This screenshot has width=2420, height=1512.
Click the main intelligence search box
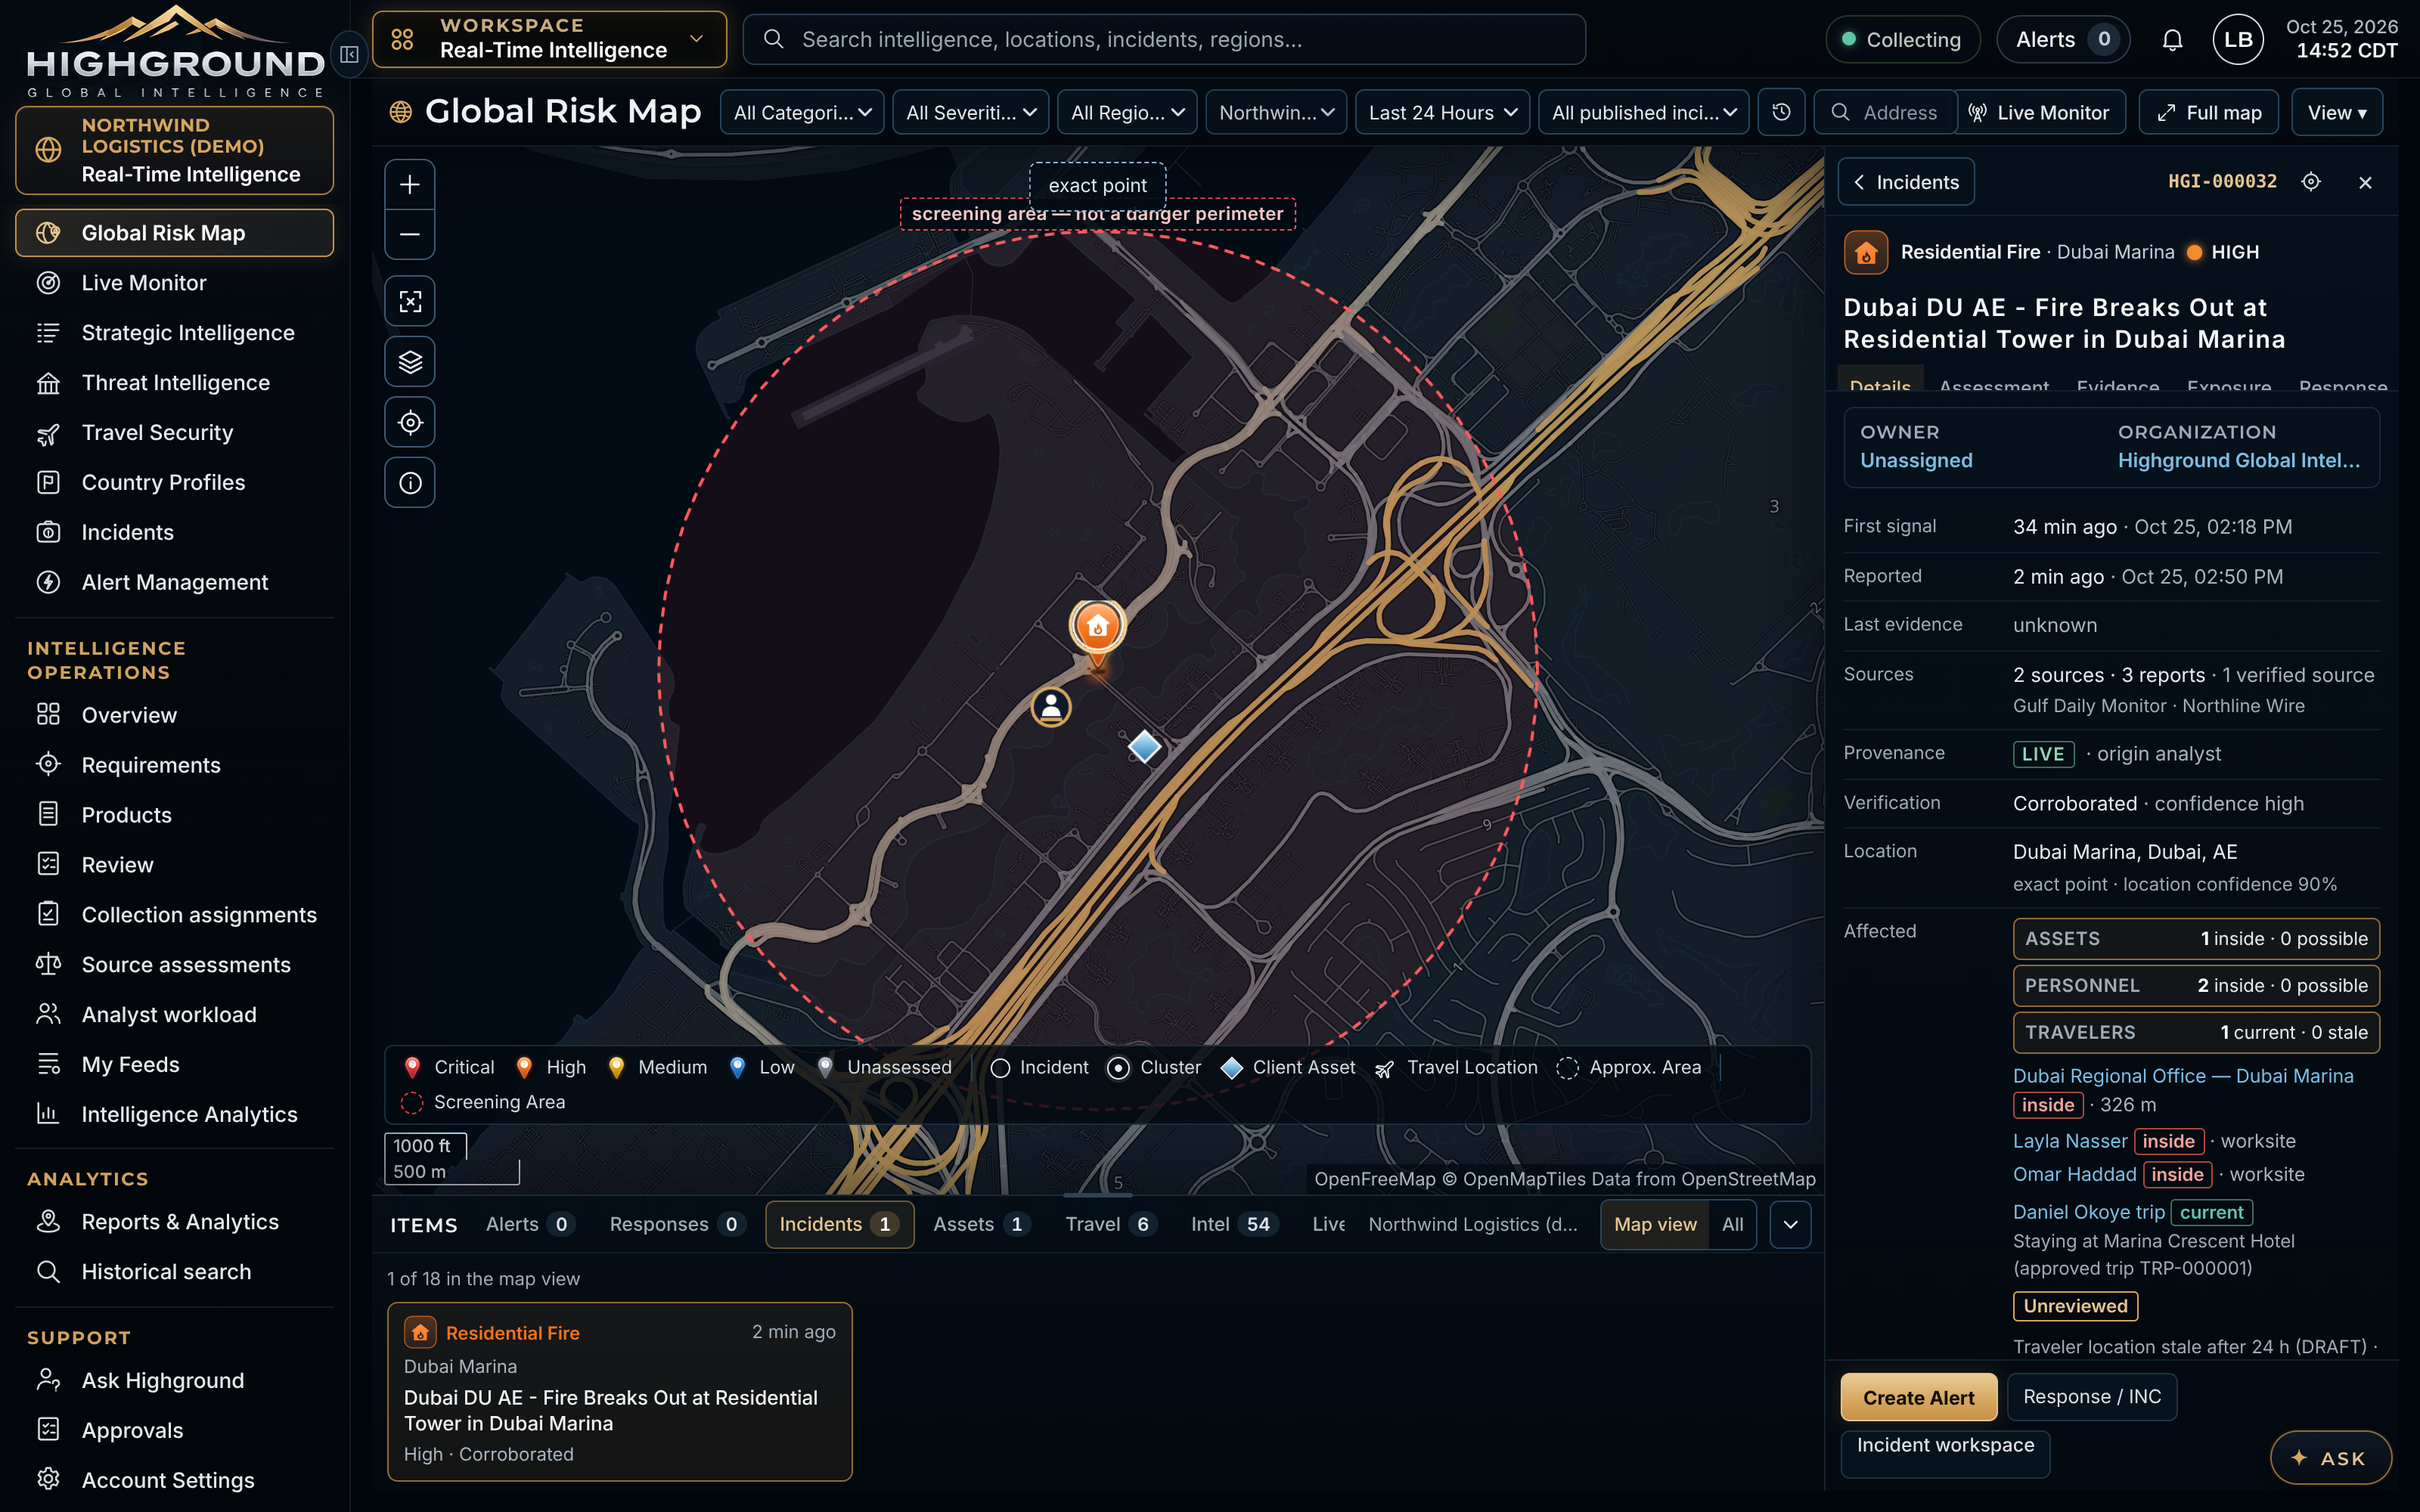click(x=1164, y=39)
